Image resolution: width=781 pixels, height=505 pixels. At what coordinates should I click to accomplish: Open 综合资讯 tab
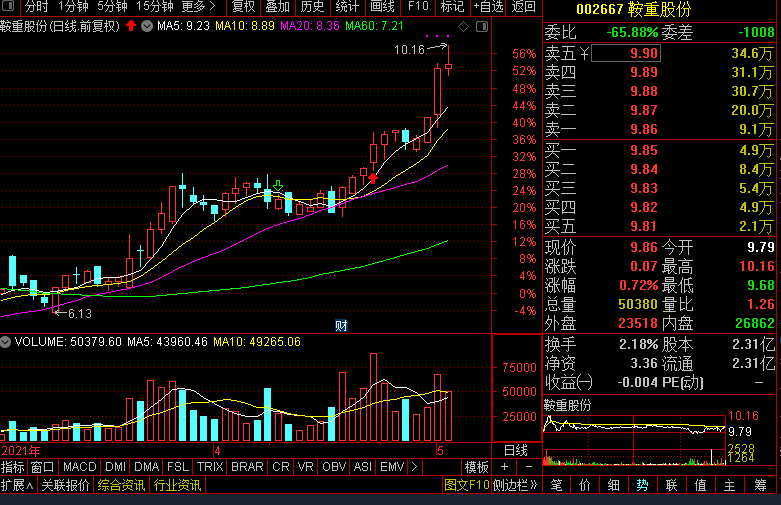pyautogui.click(x=122, y=485)
